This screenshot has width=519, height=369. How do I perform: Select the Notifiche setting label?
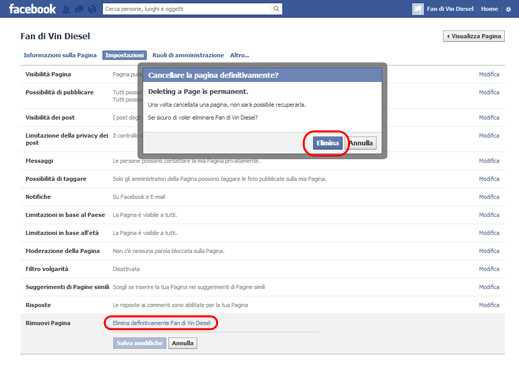pos(38,197)
